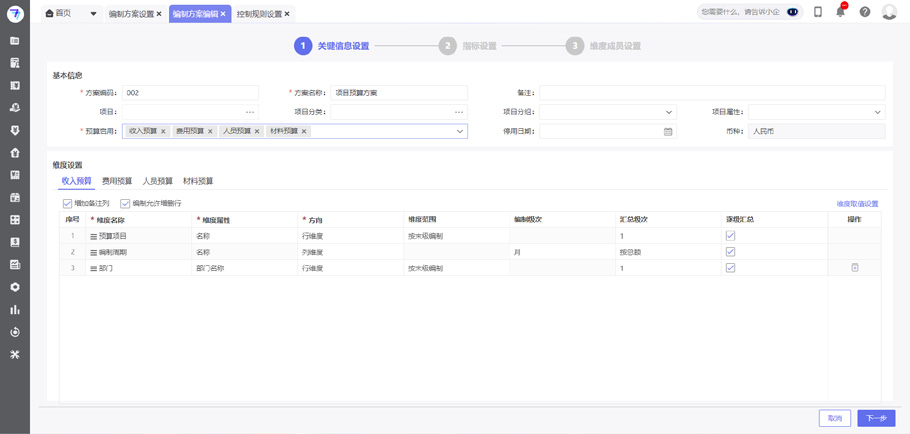Click the notification bell icon
Image resolution: width=910 pixels, height=434 pixels.
click(x=841, y=12)
